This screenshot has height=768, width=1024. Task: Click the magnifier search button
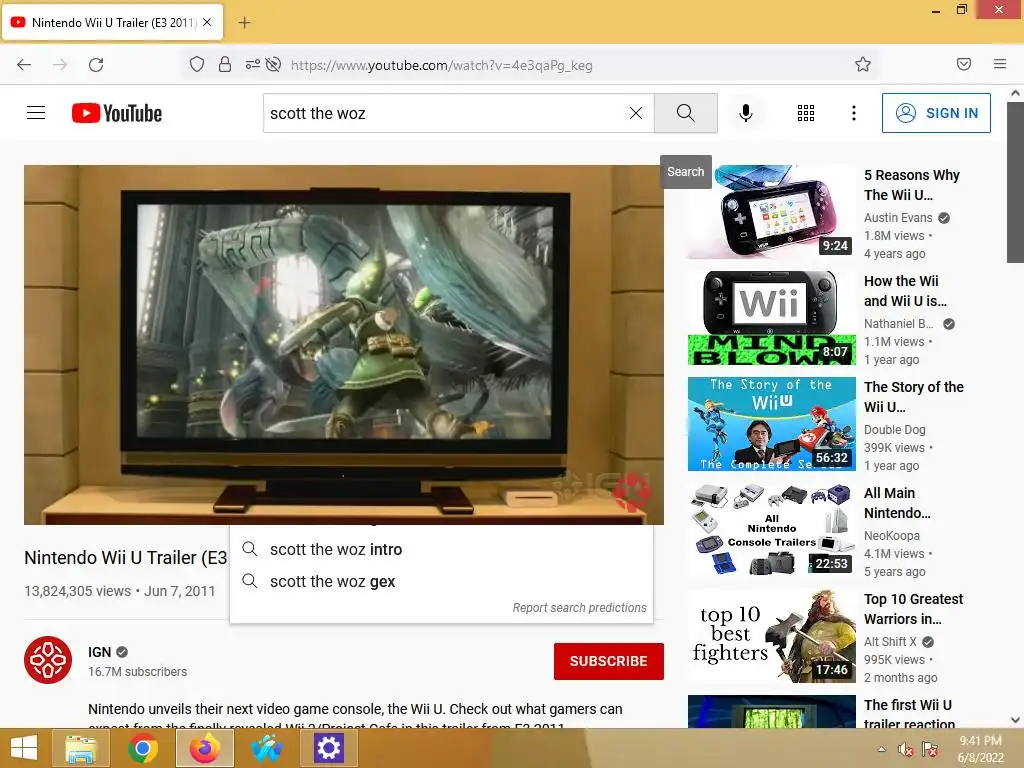point(685,113)
